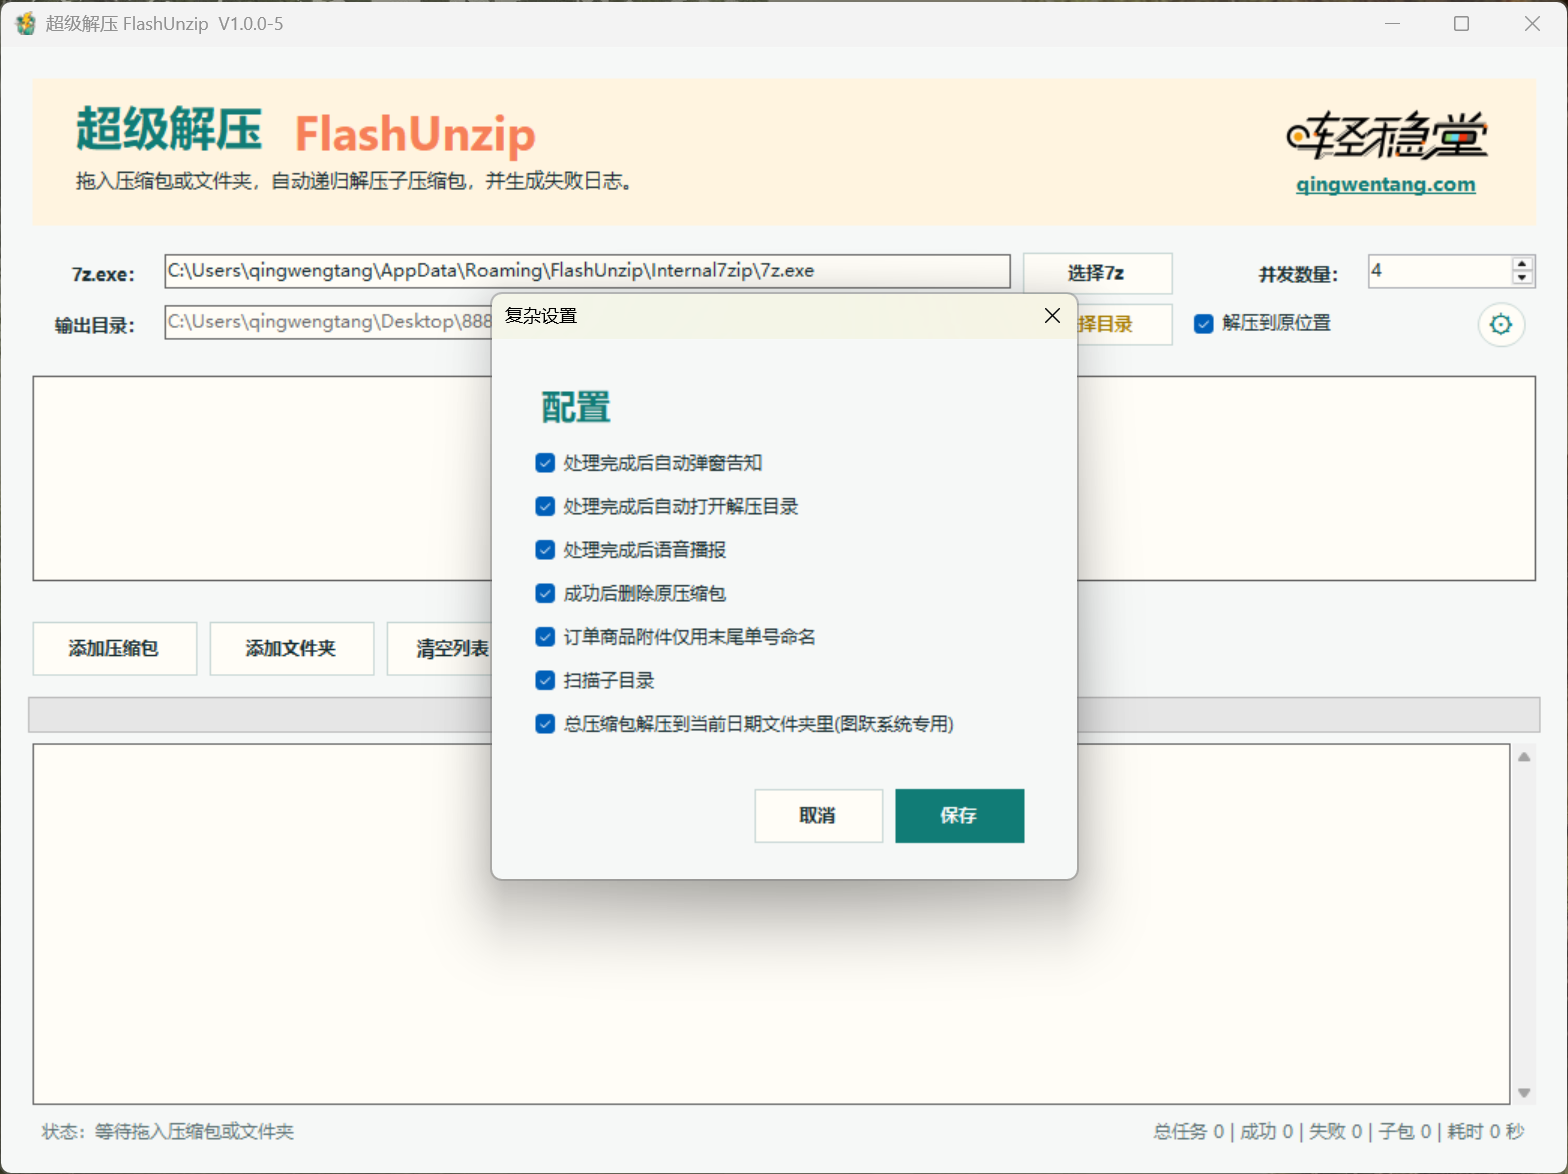
Task: Click the log output area
Action: point(771,924)
